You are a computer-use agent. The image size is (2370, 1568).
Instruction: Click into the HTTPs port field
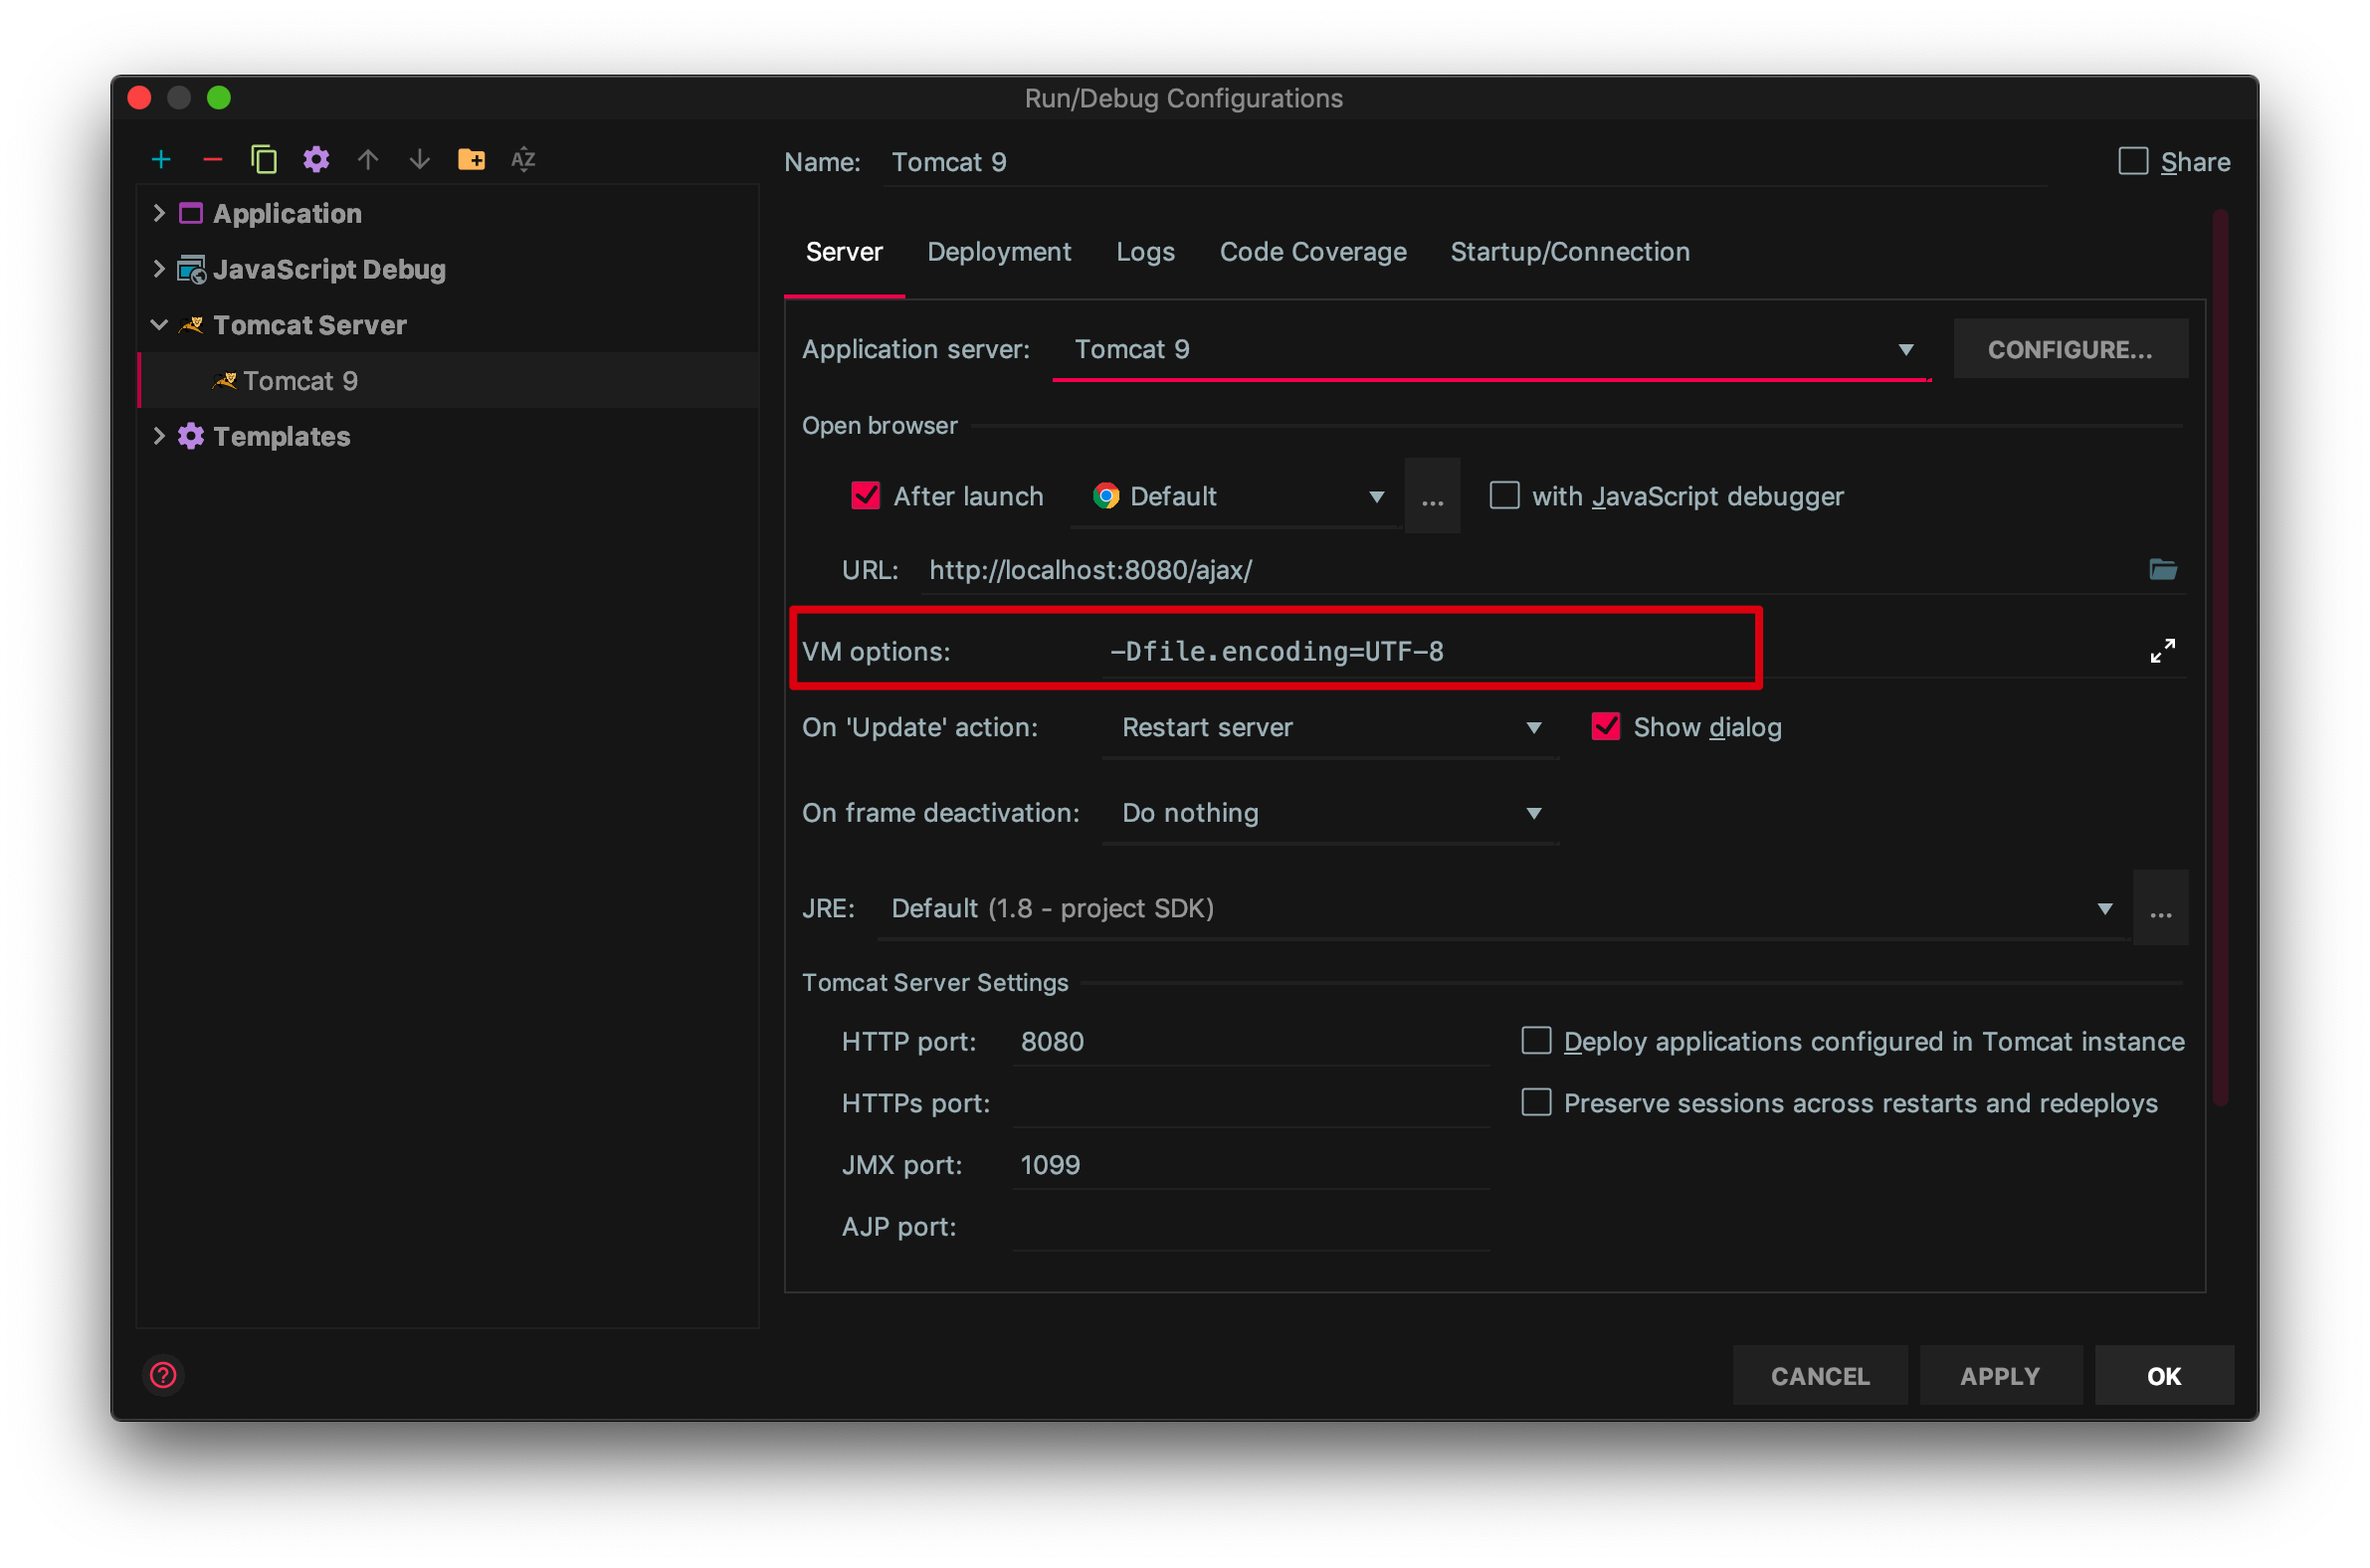(x=1250, y=1103)
